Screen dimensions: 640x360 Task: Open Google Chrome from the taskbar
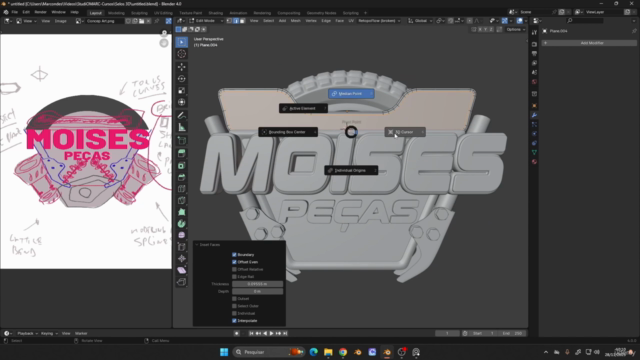343,352
